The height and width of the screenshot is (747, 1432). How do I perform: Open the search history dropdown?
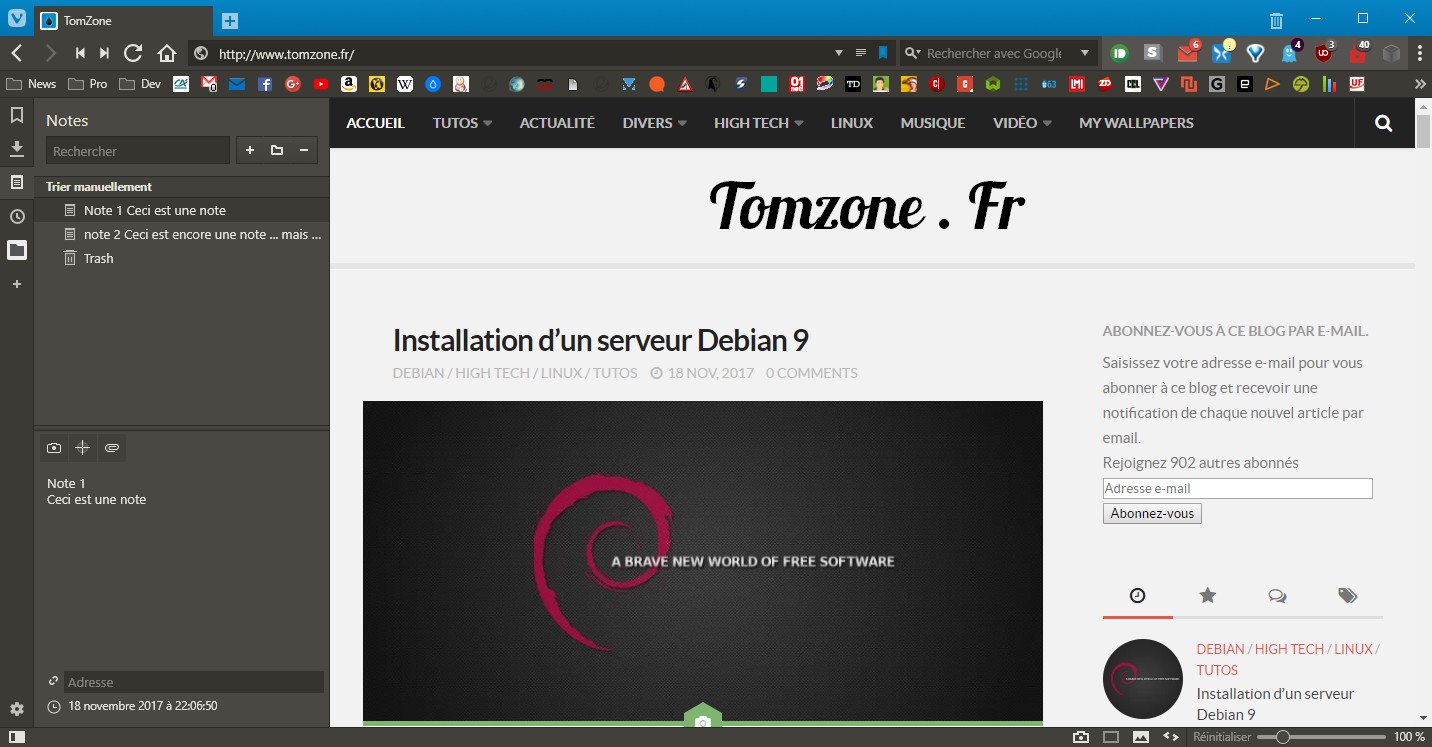1085,53
